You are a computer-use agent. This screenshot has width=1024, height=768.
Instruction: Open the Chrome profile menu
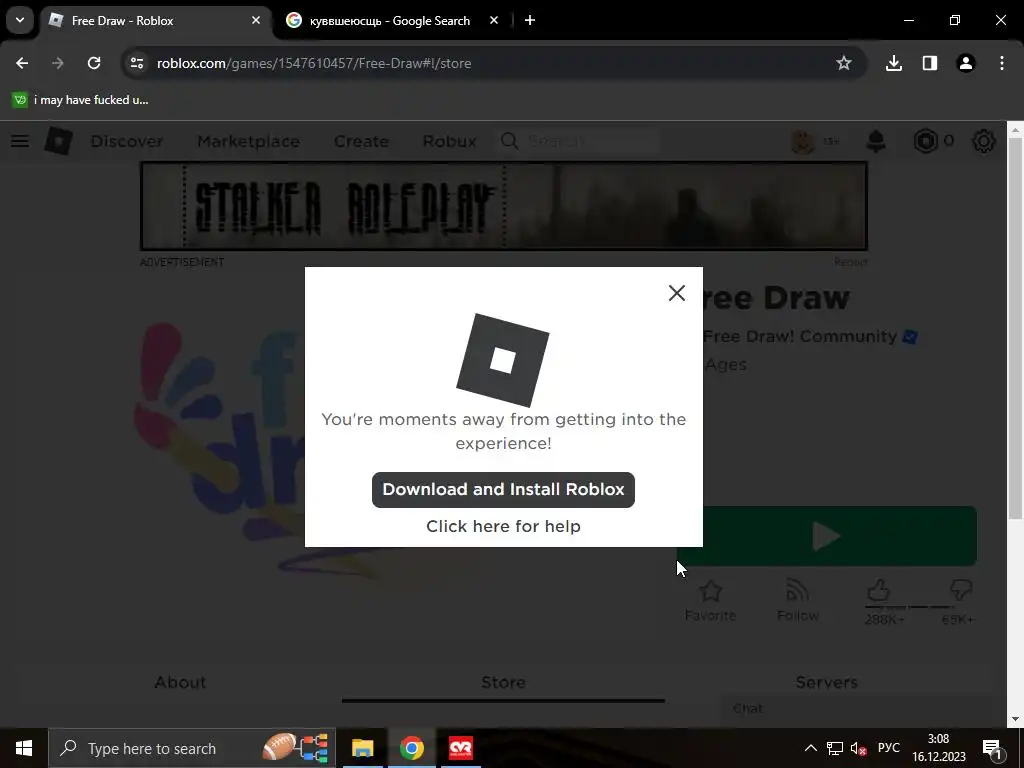(x=965, y=63)
